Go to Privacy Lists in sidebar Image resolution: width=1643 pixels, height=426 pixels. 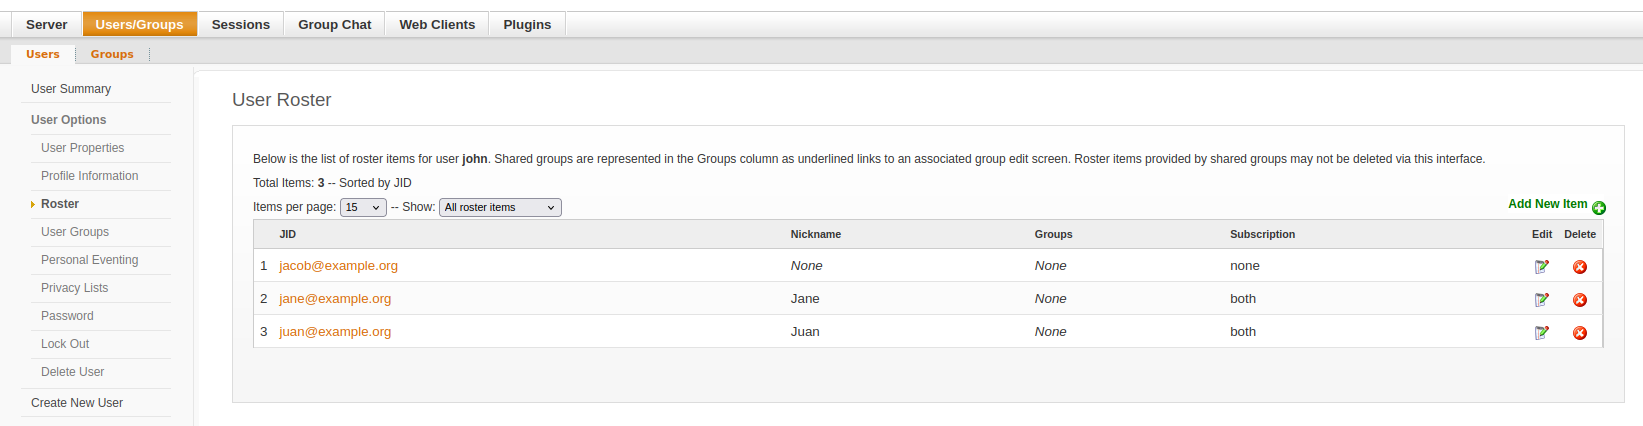(x=74, y=288)
